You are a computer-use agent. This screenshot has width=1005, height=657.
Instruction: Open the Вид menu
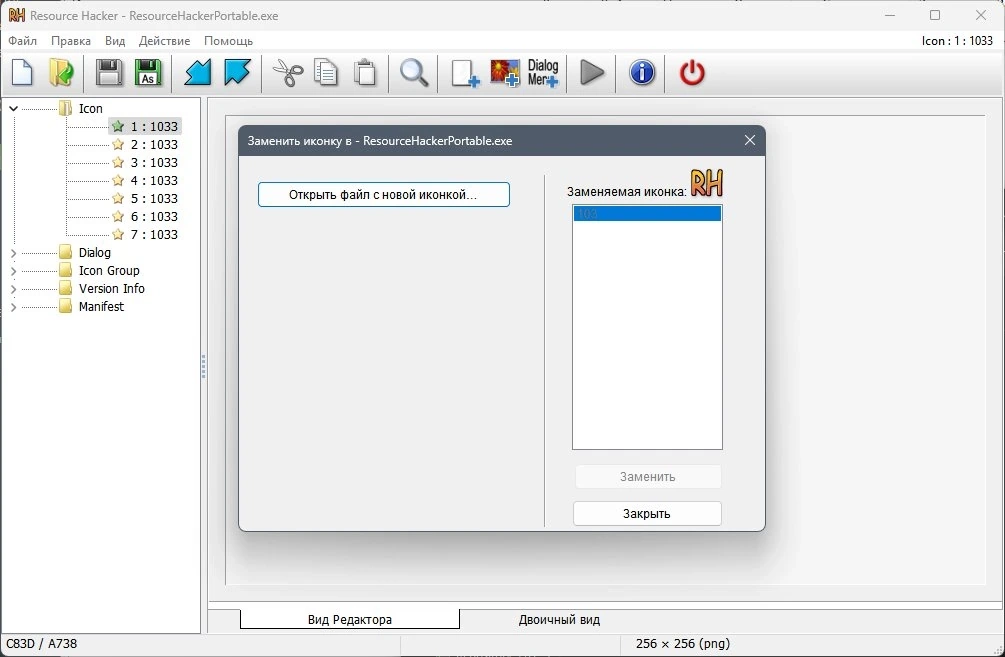click(115, 40)
